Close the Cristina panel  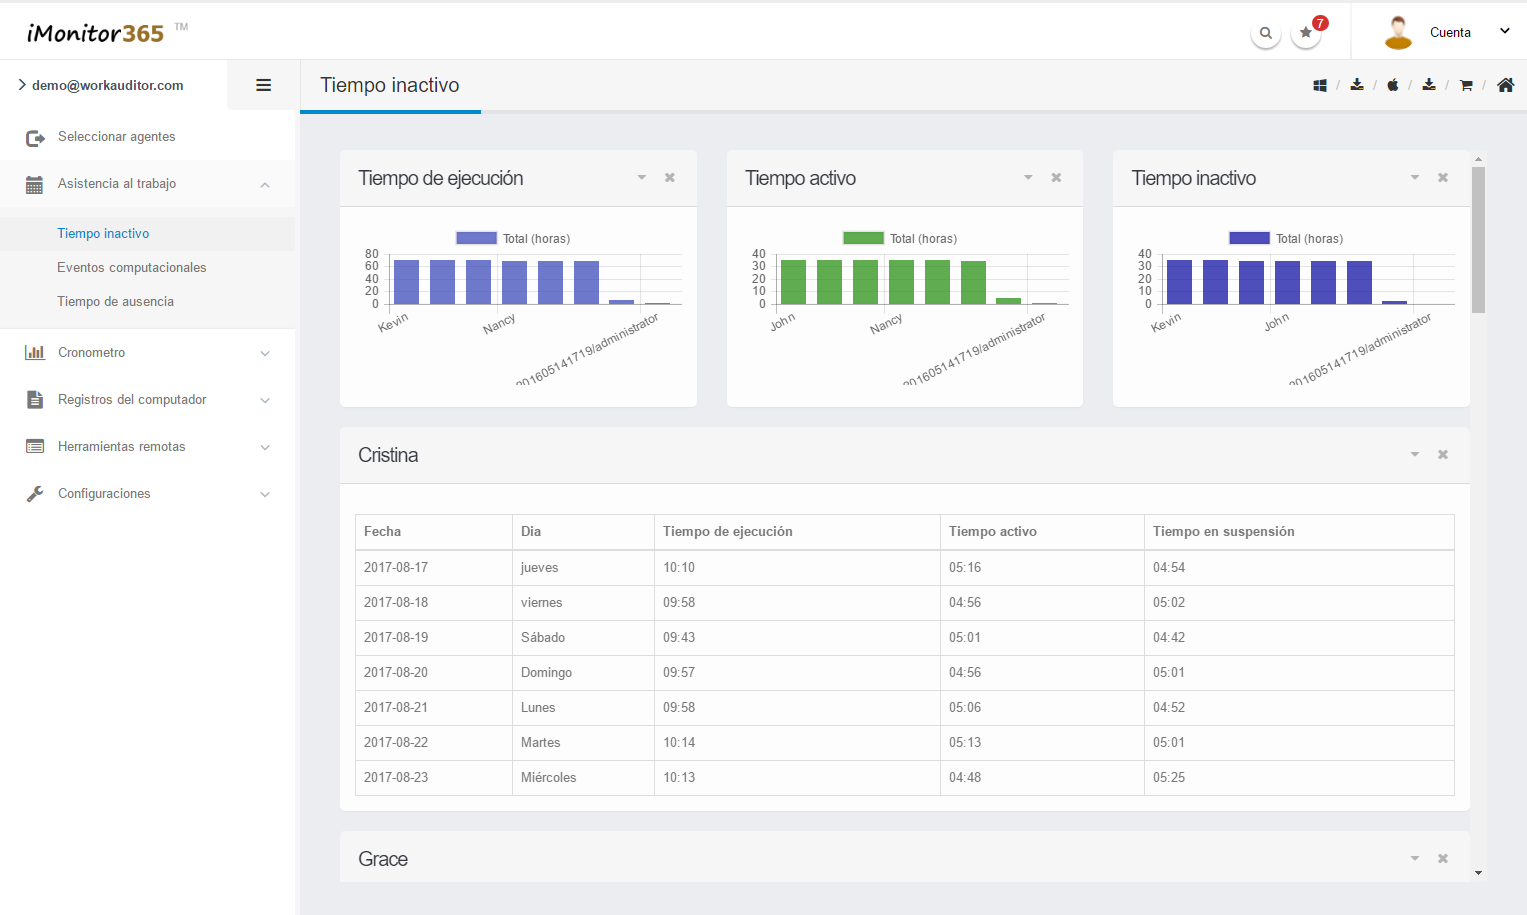coord(1443,455)
